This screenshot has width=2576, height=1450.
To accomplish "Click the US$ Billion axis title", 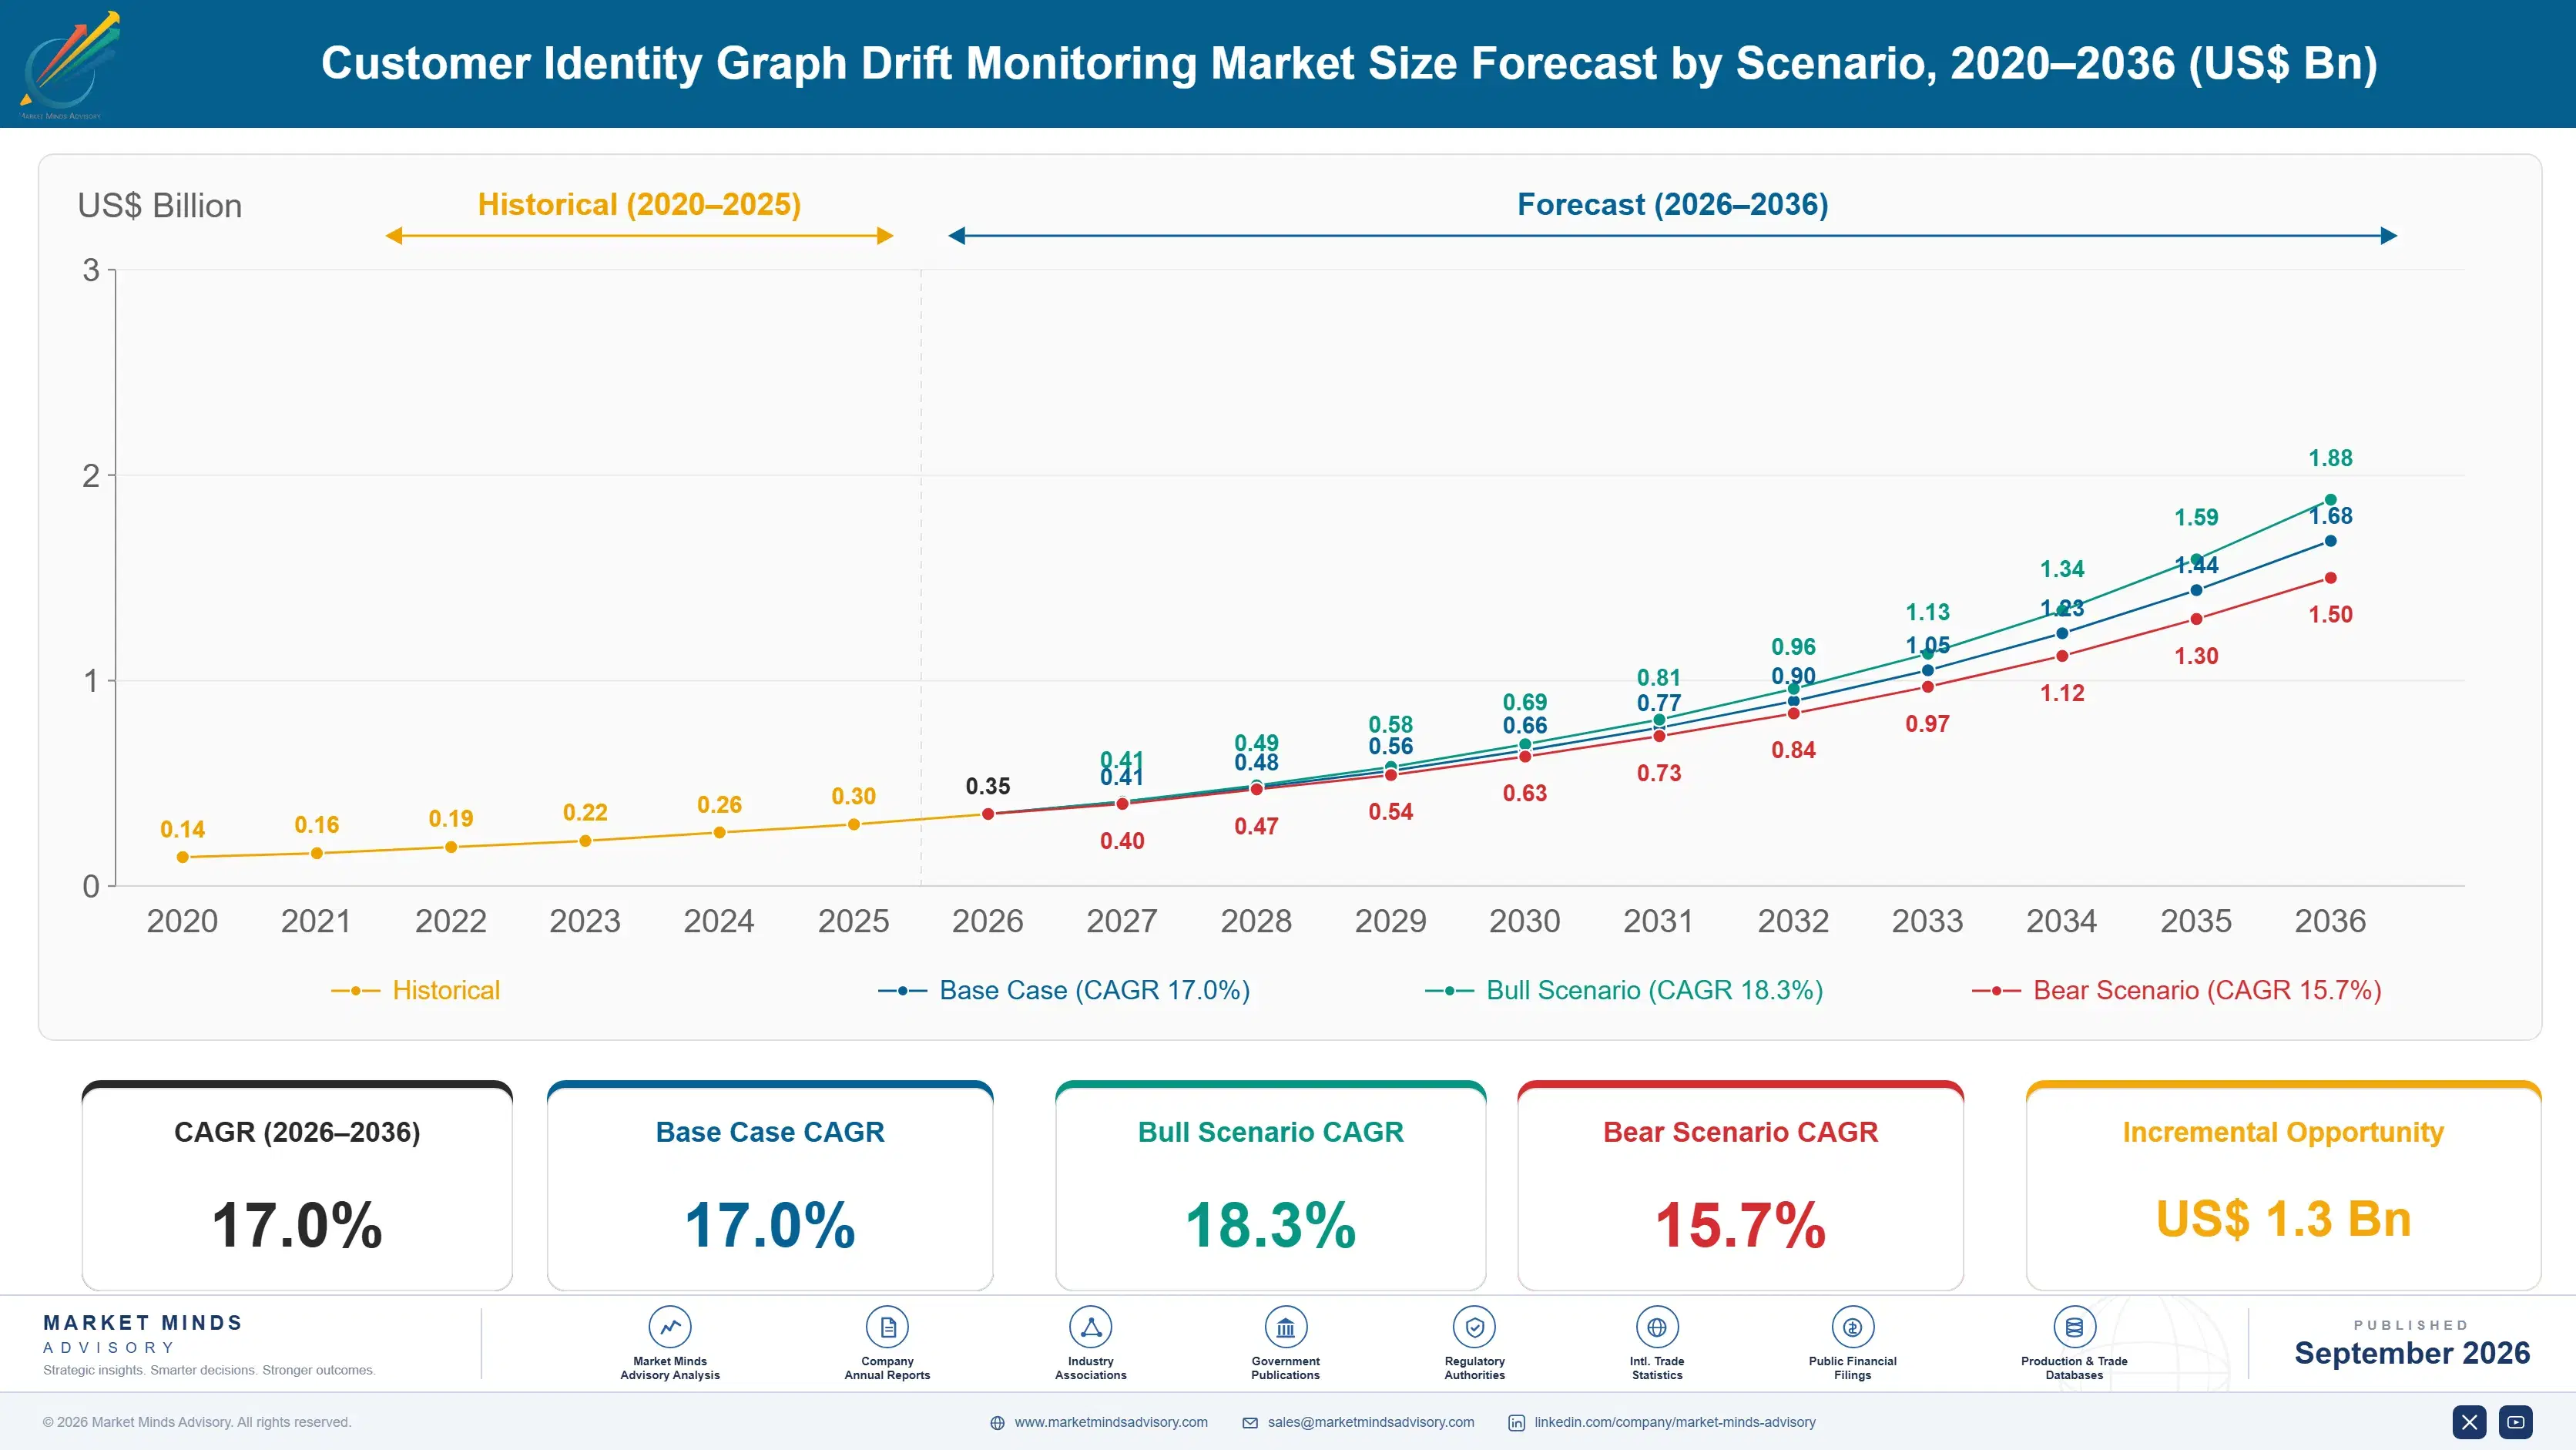I will click(160, 206).
